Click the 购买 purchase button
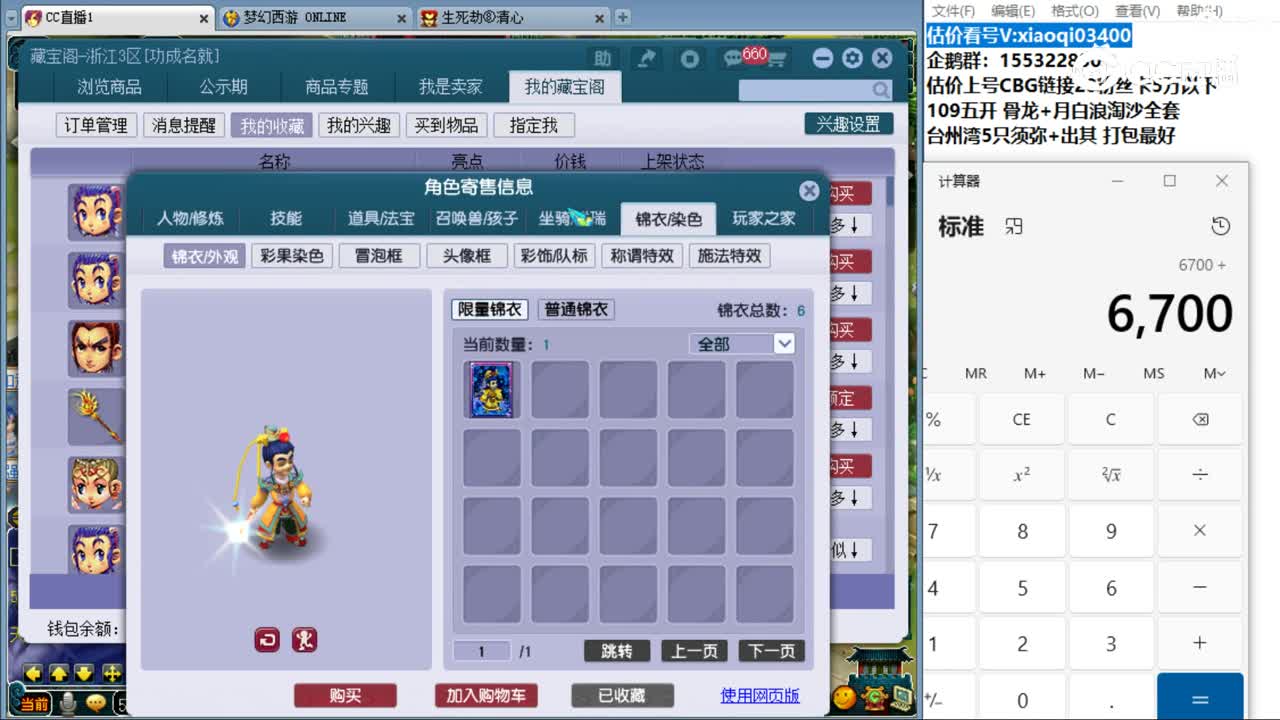 346,694
